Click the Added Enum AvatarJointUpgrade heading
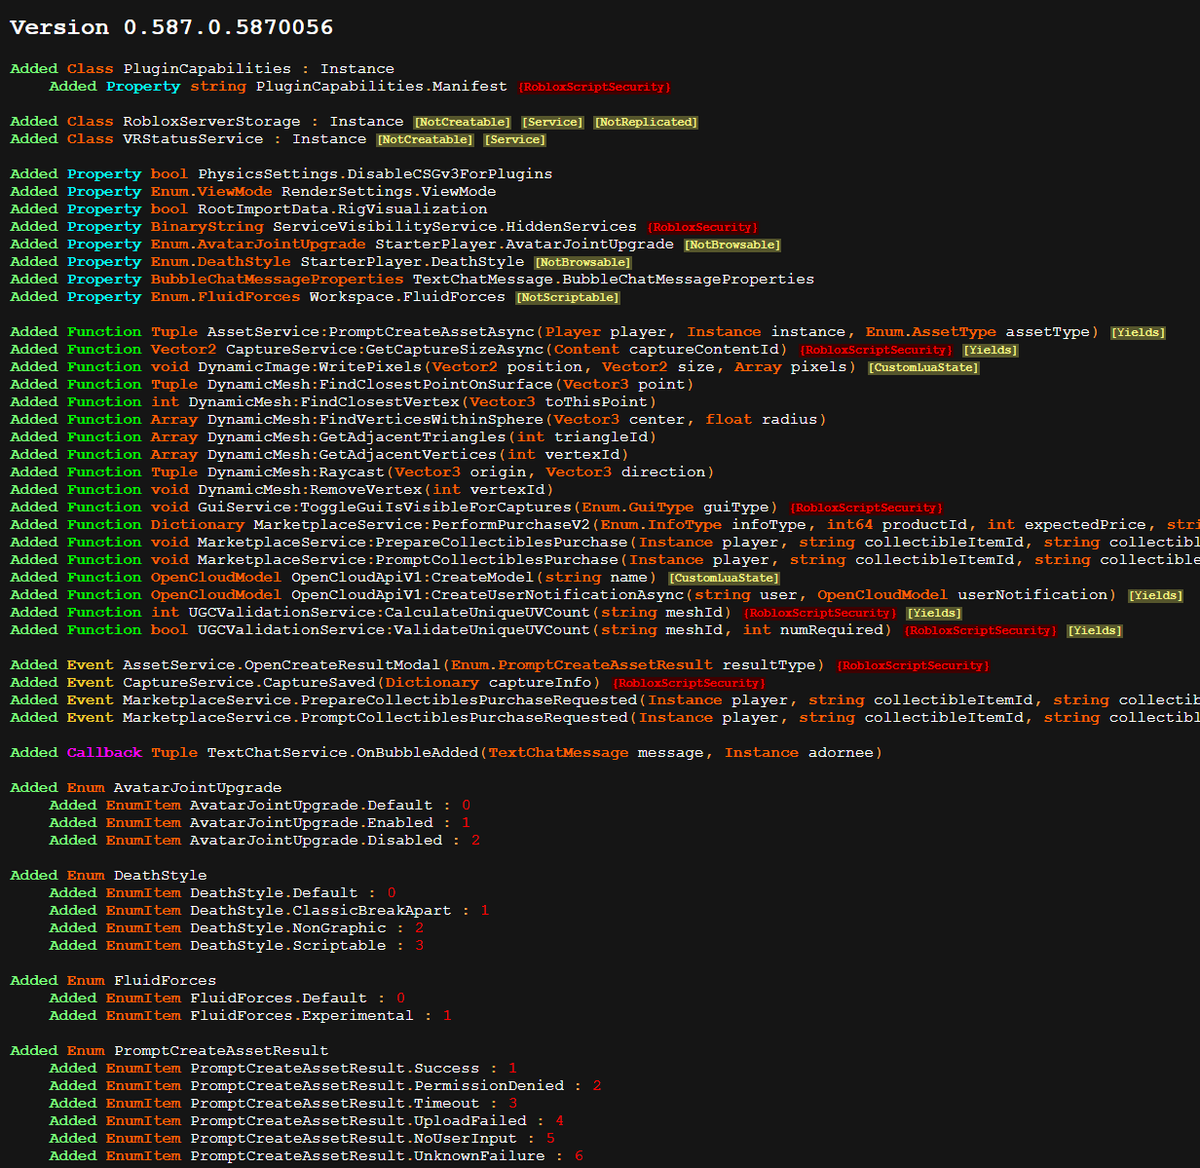The image size is (1200, 1168). coord(146,787)
